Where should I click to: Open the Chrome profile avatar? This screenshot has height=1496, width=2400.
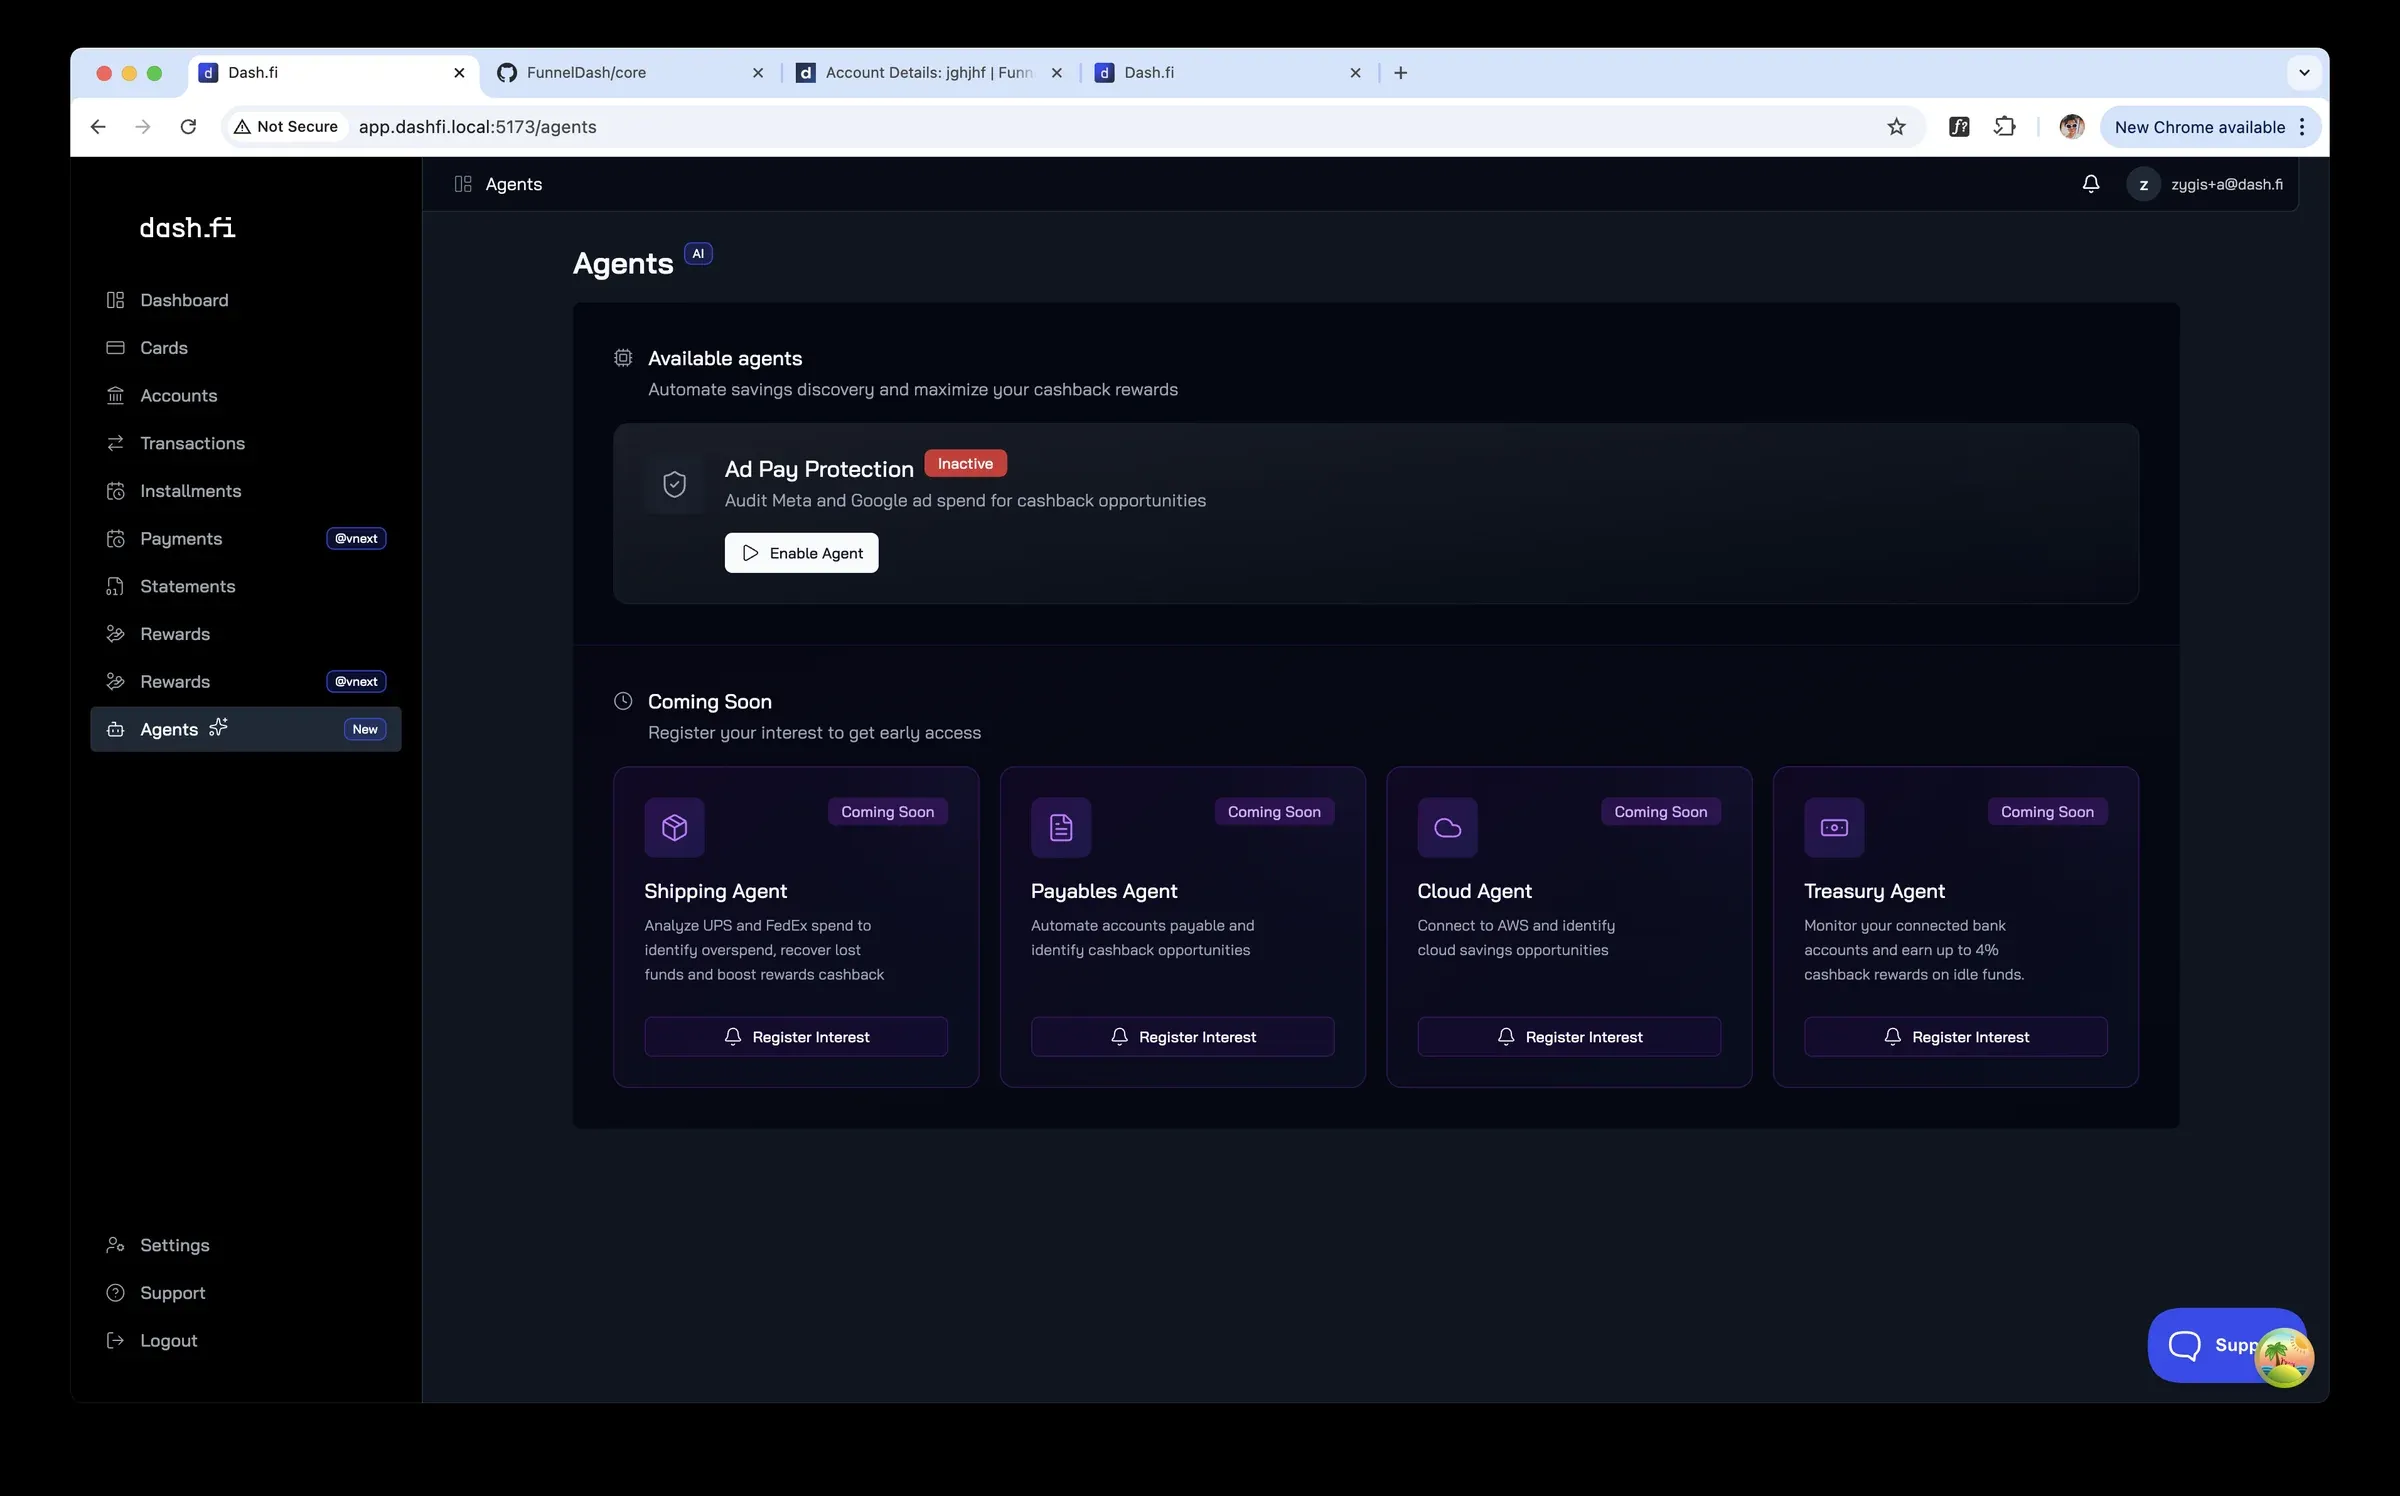point(2071,127)
